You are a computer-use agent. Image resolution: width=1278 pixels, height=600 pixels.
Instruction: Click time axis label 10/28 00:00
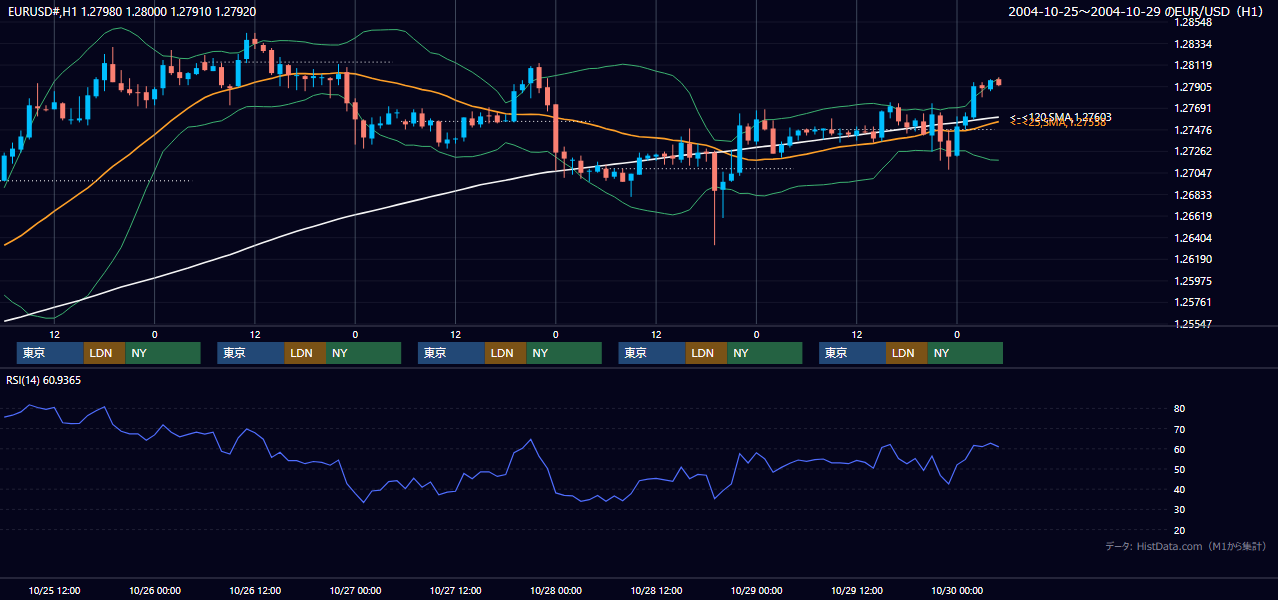pos(556,590)
